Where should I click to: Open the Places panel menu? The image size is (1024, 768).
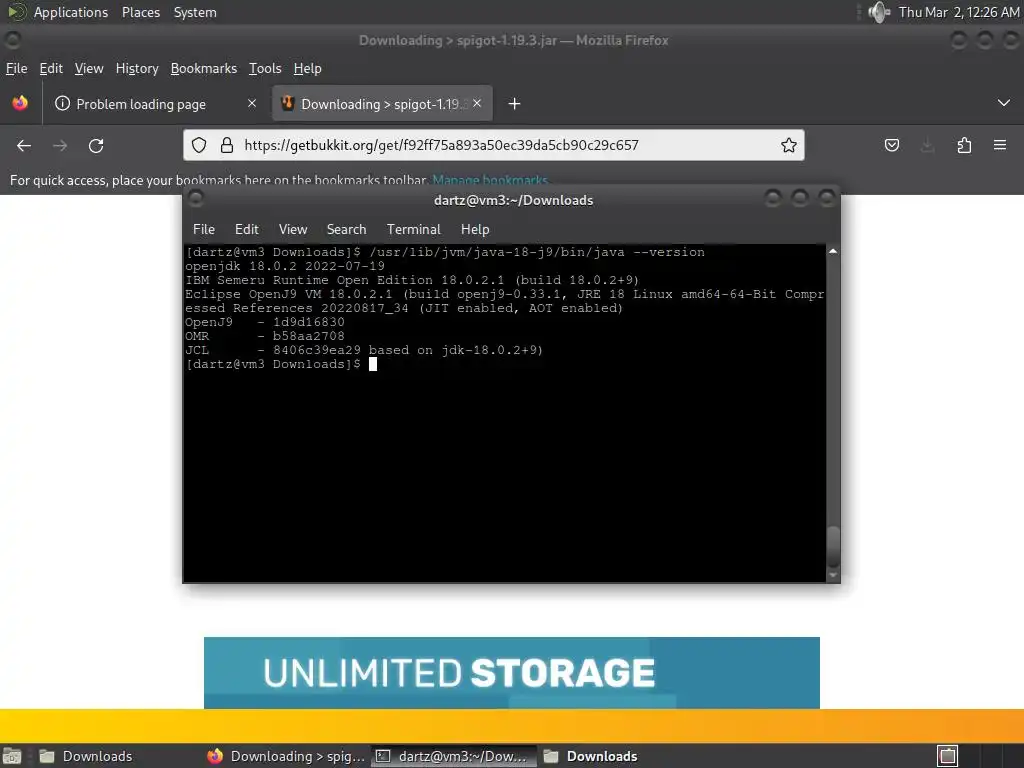[141, 12]
